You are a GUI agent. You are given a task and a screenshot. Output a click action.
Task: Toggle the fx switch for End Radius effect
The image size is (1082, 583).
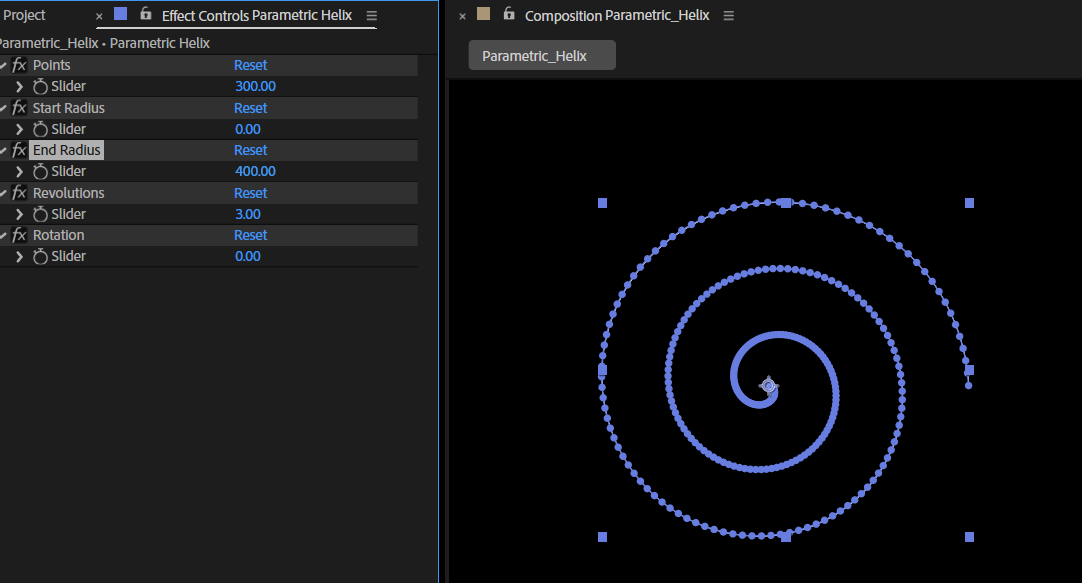pyautogui.click(x=19, y=150)
